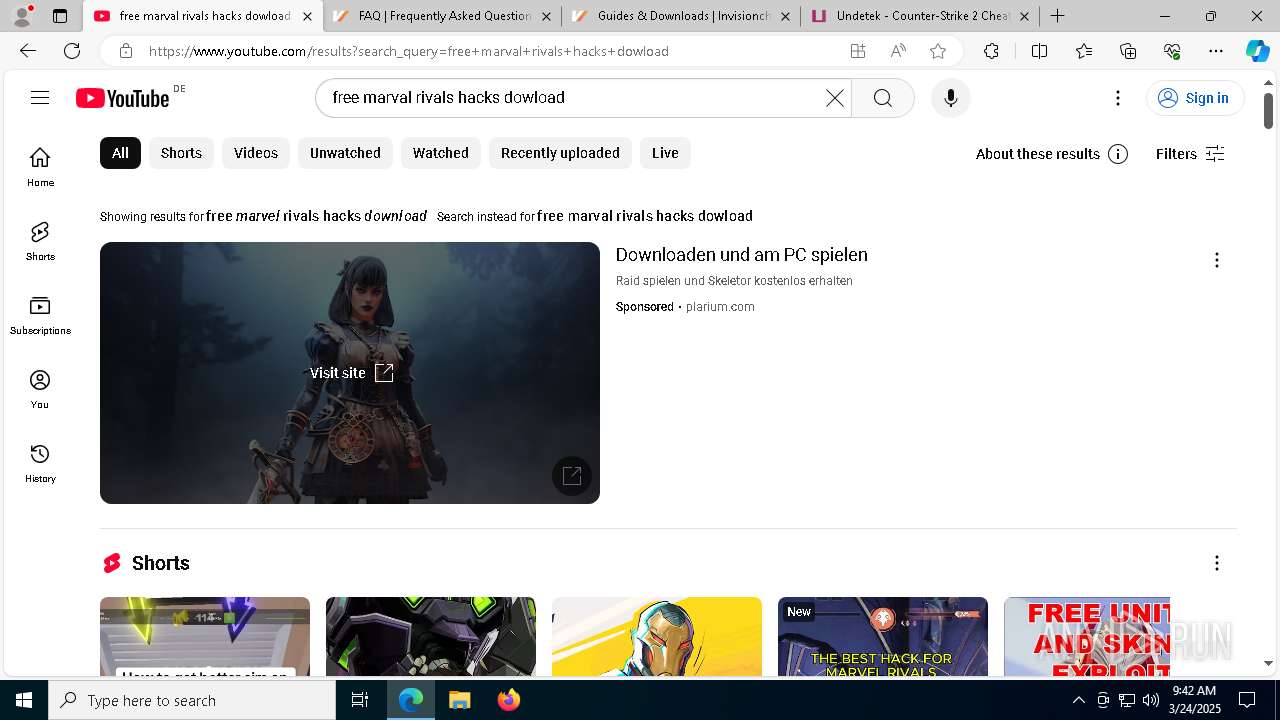Screen dimensions: 1280x720
Task: Select the All filter chip
Action: pos(120,153)
